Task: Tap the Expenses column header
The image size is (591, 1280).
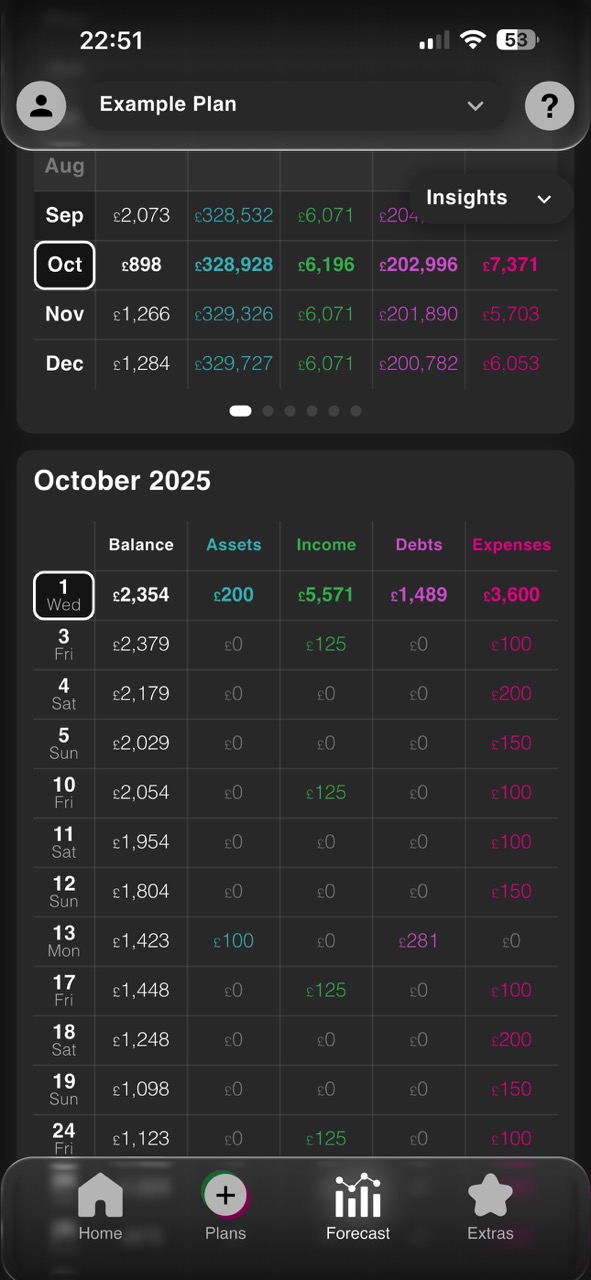Action: (511, 545)
